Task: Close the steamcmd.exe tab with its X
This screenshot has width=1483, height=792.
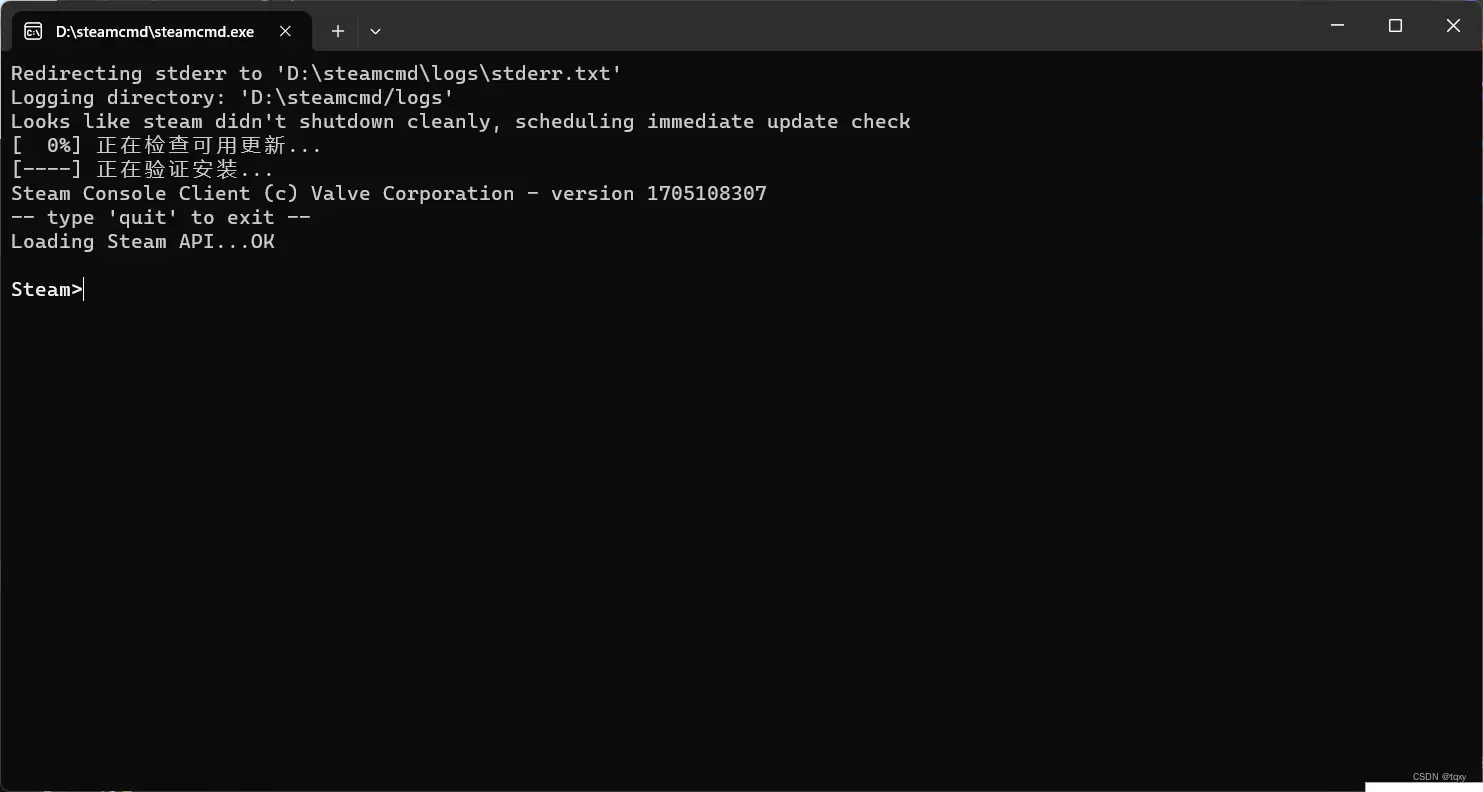Action: pos(285,31)
